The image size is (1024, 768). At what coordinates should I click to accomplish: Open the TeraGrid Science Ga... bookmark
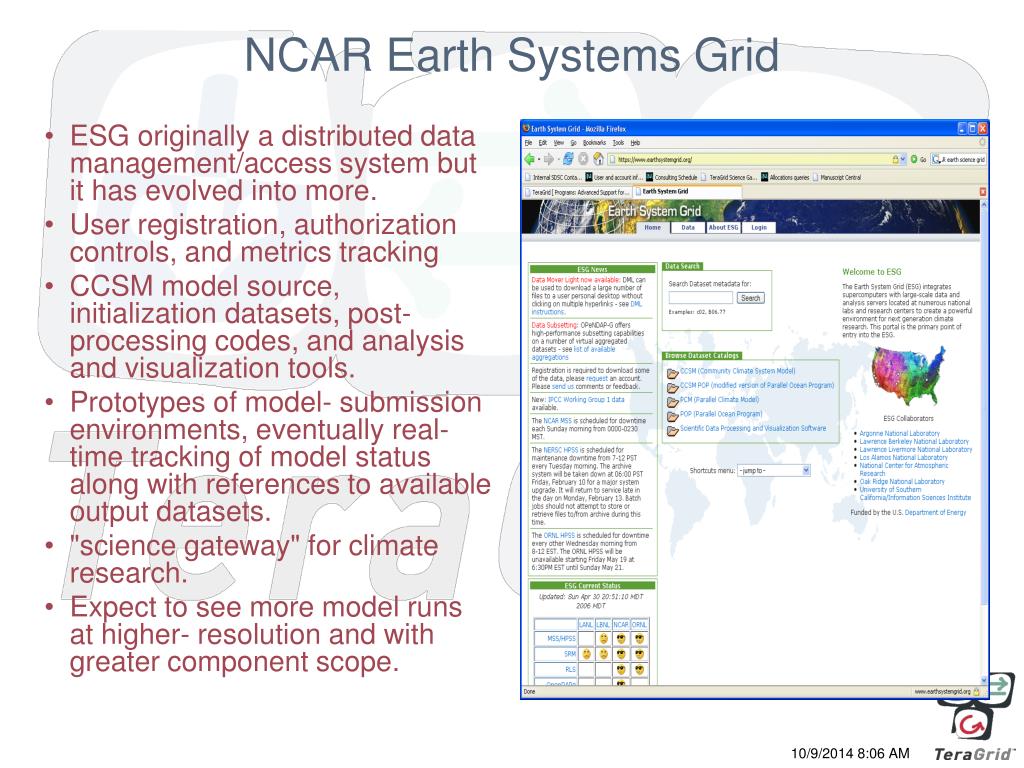pyautogui.click(x=728, y=177)
